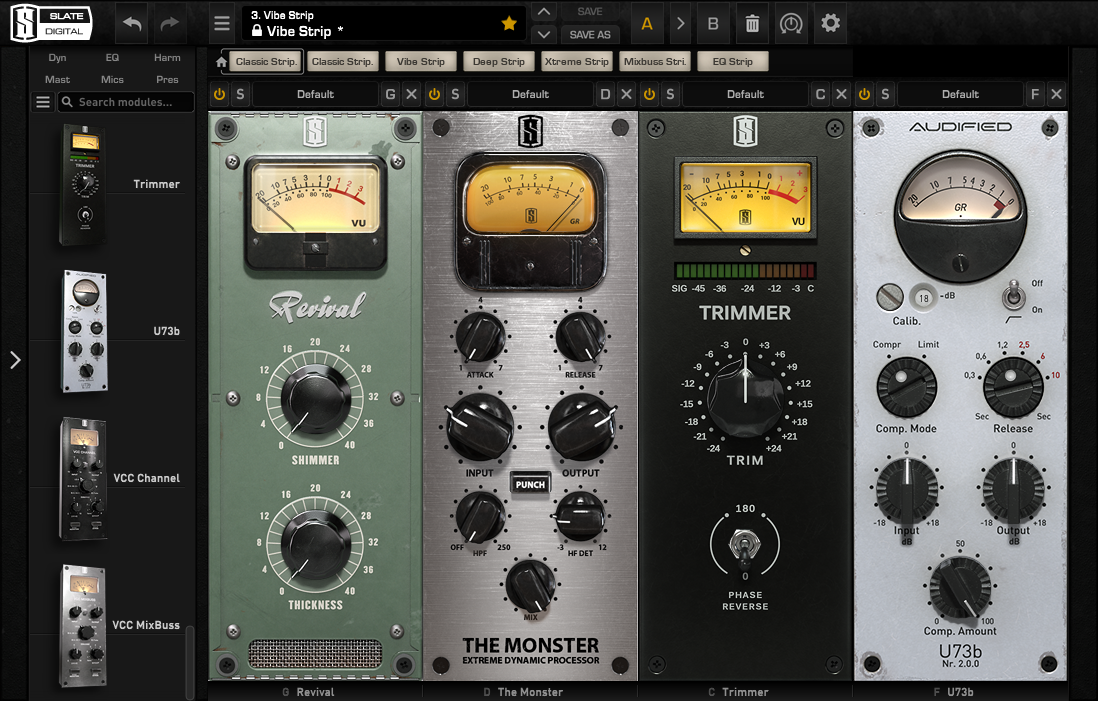Delete using the trash can icon

[752, 23]
